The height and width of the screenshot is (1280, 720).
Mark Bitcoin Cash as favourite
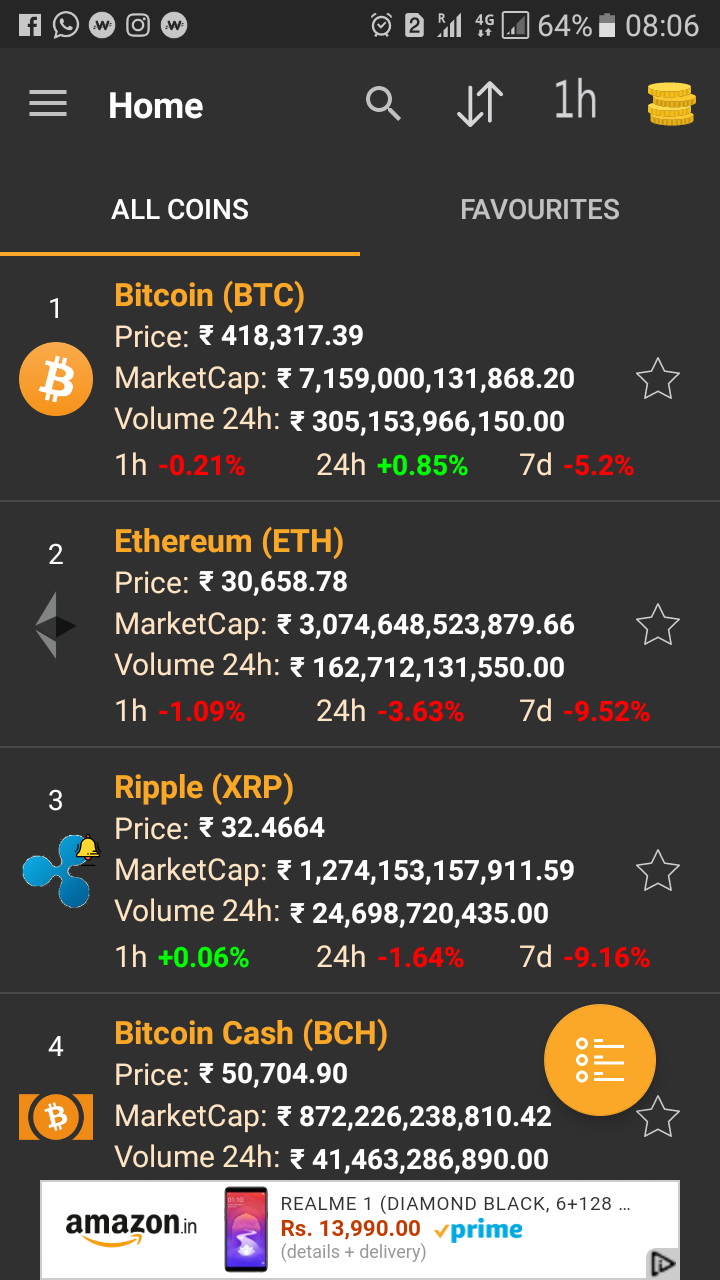click(658, 1116)
